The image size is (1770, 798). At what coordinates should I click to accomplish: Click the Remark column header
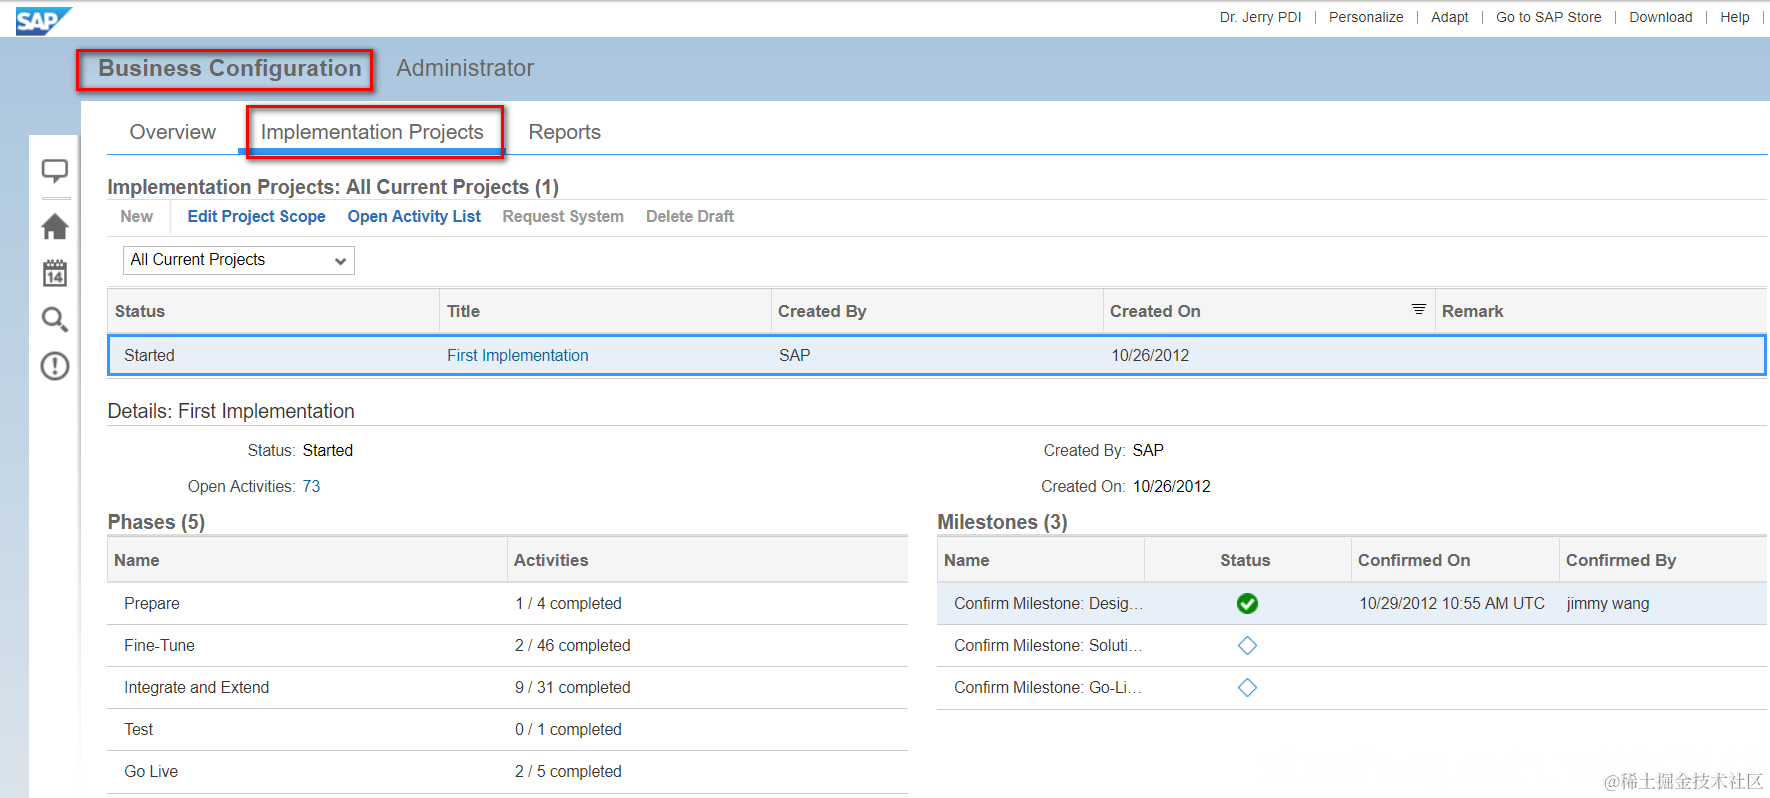1601,311
